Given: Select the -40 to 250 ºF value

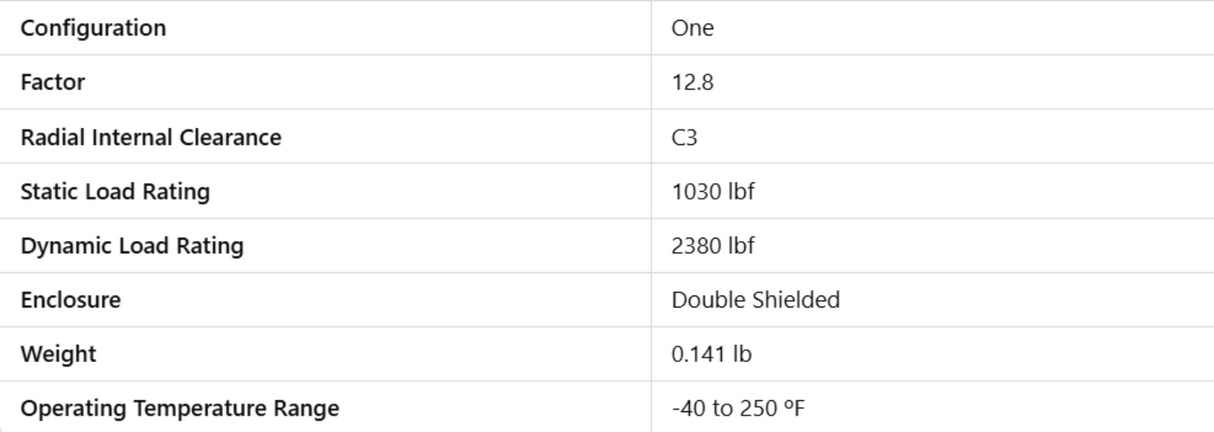Looking at the screenshot, I should pos(738,408).
